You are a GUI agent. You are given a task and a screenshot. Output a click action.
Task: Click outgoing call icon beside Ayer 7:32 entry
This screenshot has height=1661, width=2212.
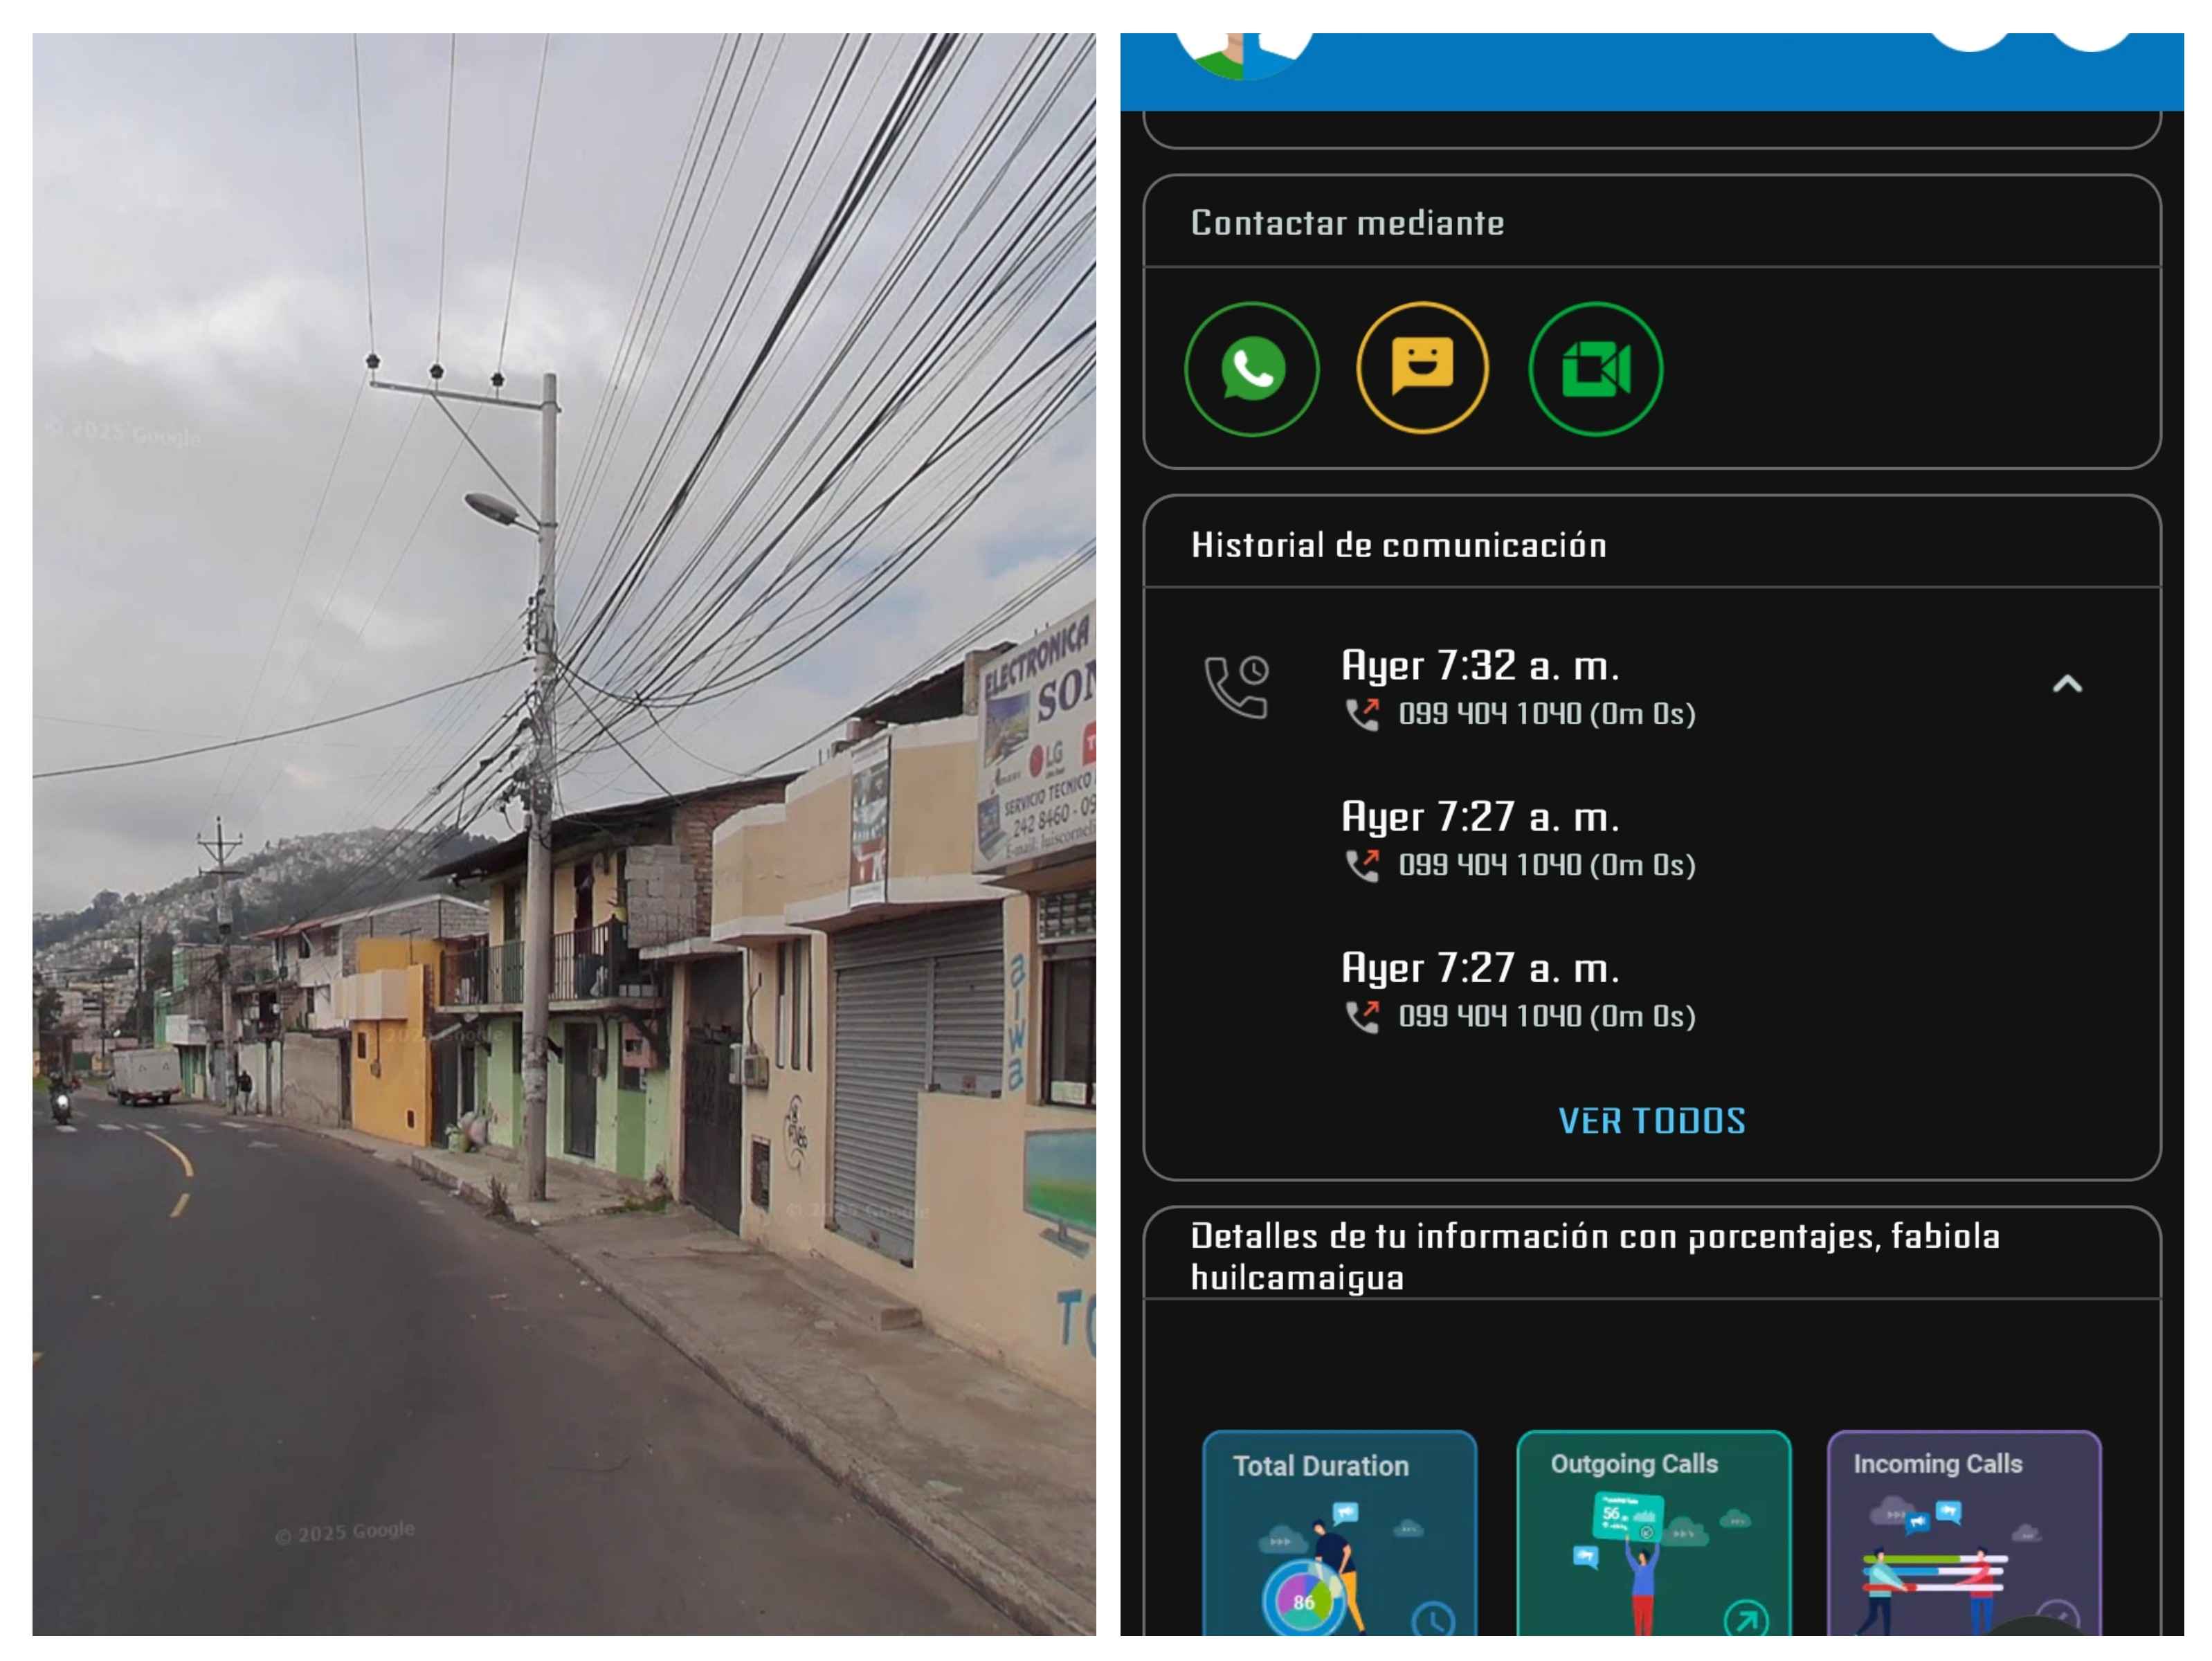point(1362,714)
